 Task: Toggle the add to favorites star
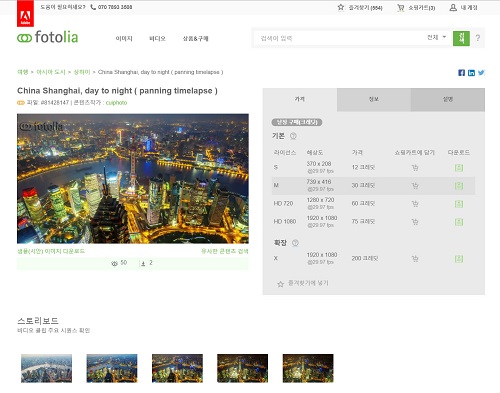pyautogui.click(x=281, y=284)
